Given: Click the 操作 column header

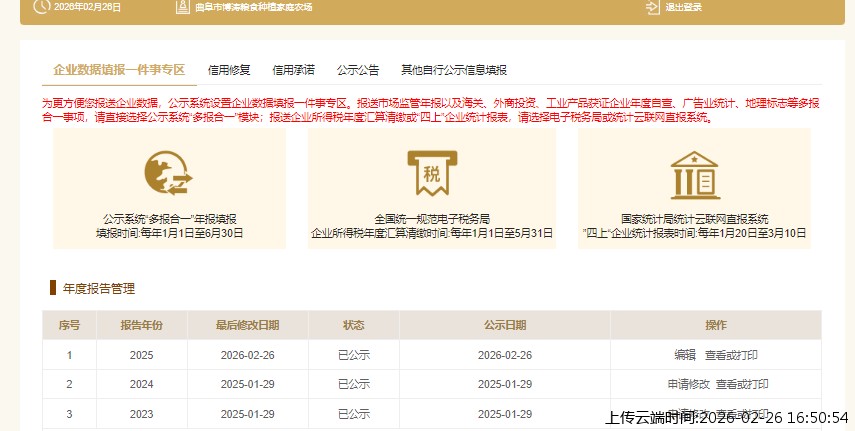Looking at the screenshot, I should tap(716, 325).
